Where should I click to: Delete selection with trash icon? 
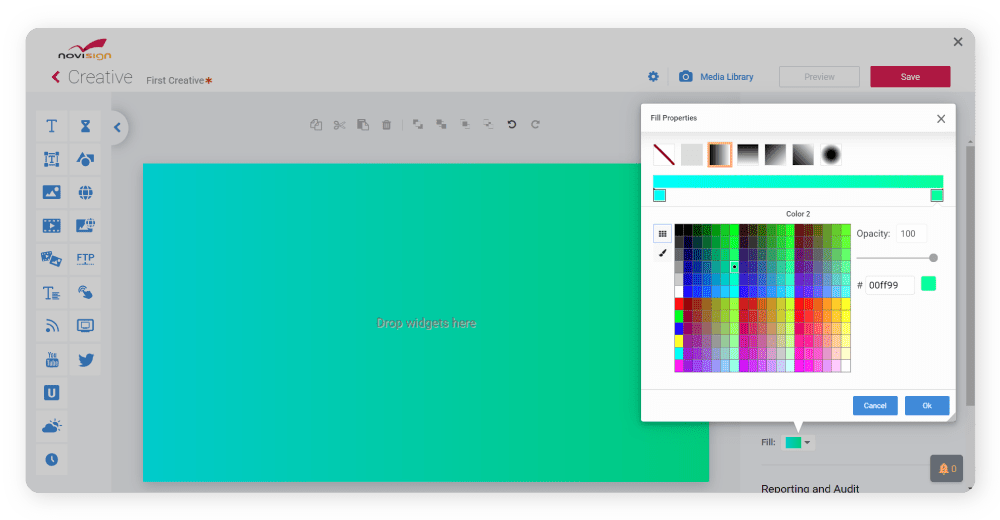click(x=386, y=125)
